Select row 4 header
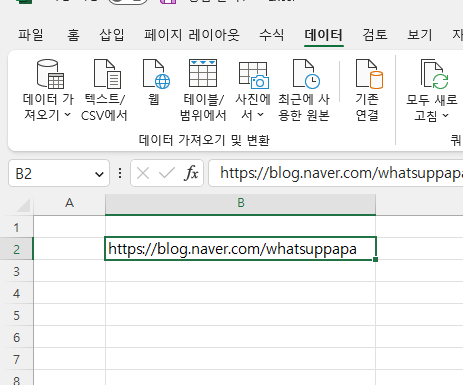Viewport: 463px width, 385px height. [x=16, y=293]
